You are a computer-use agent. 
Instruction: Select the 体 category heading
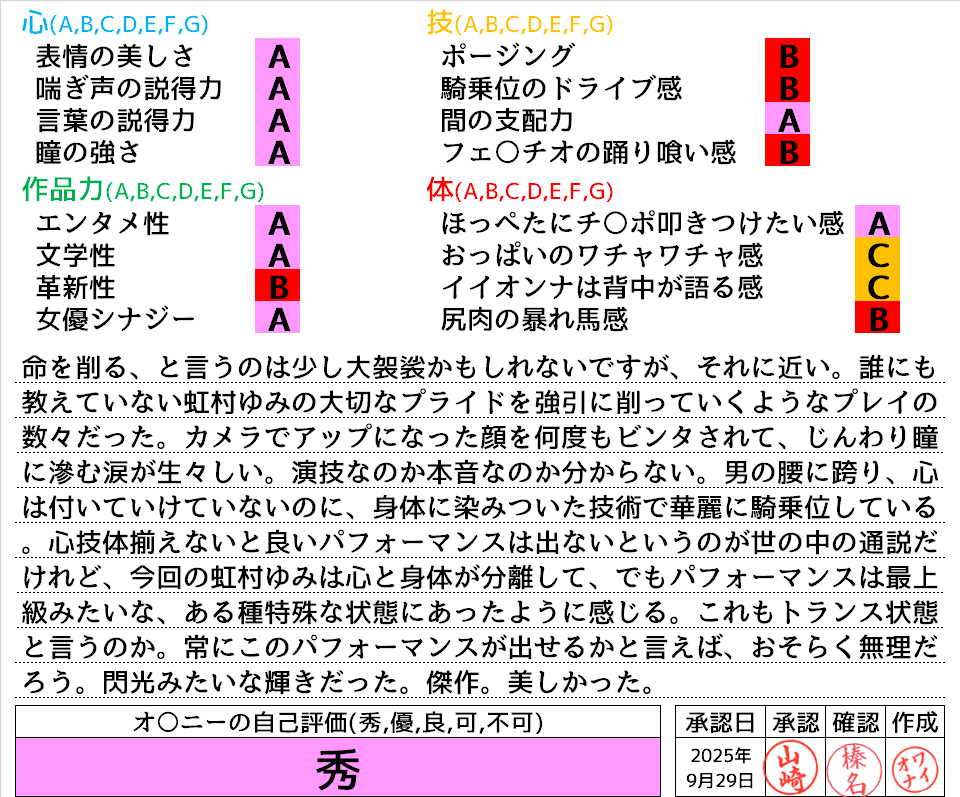point(520,190)
